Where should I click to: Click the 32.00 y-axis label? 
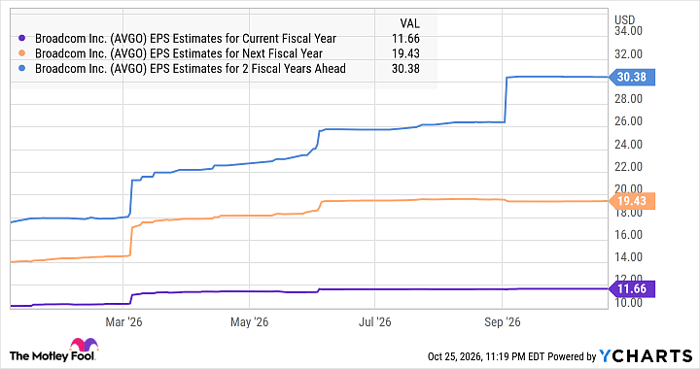click(629, 54)
